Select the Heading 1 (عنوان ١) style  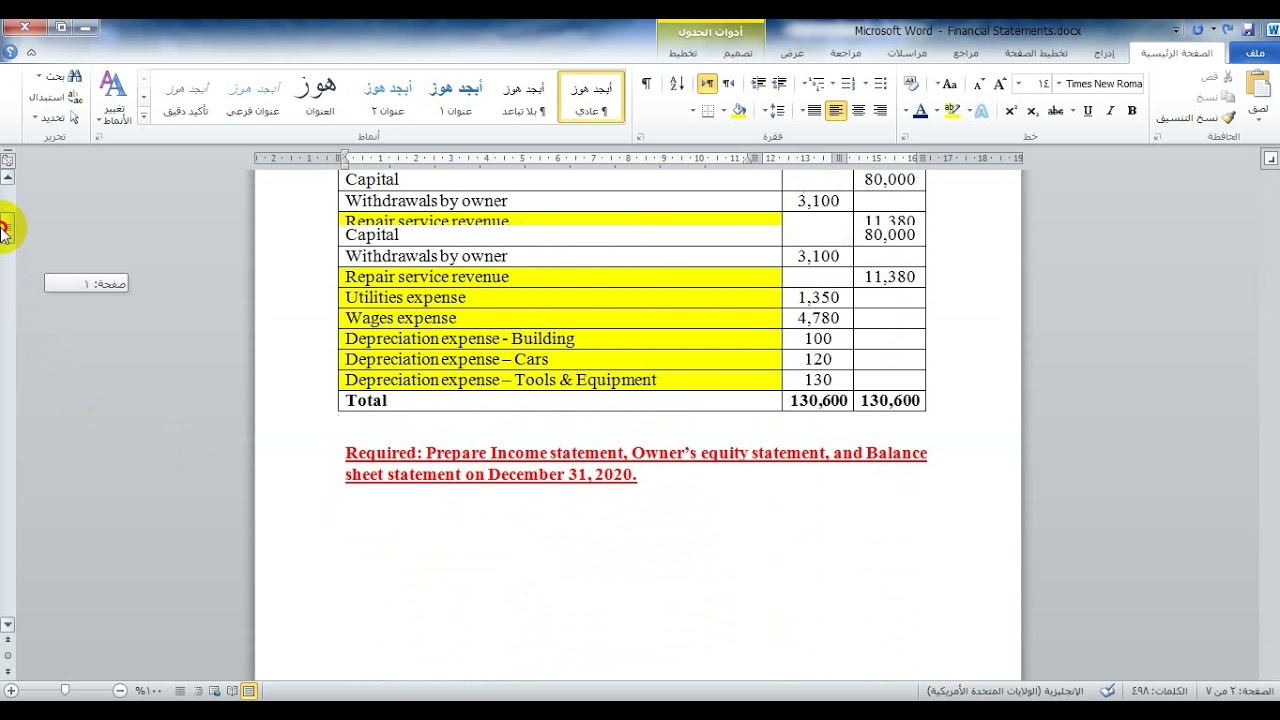click(455, 97)
